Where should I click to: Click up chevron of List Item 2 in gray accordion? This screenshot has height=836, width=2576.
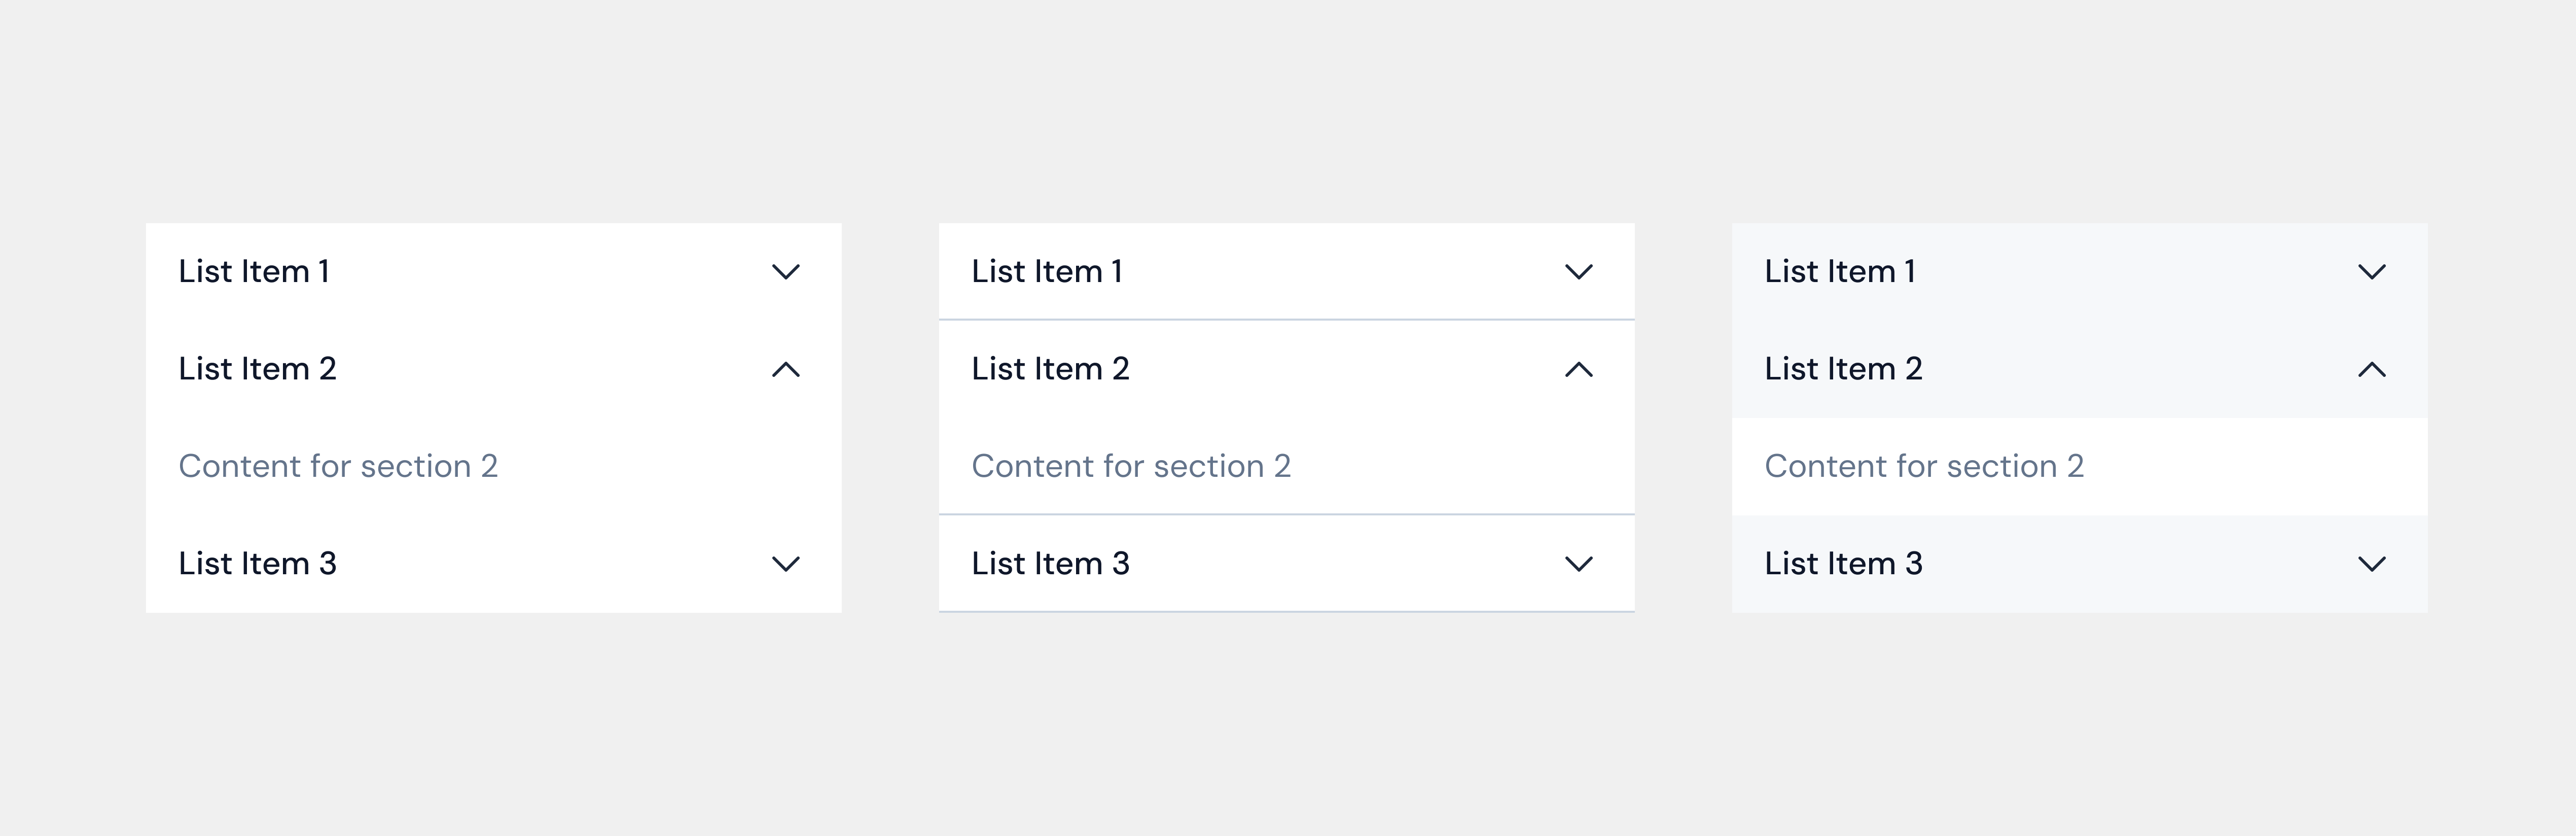pyautogui.click(x=2372, y=369)
